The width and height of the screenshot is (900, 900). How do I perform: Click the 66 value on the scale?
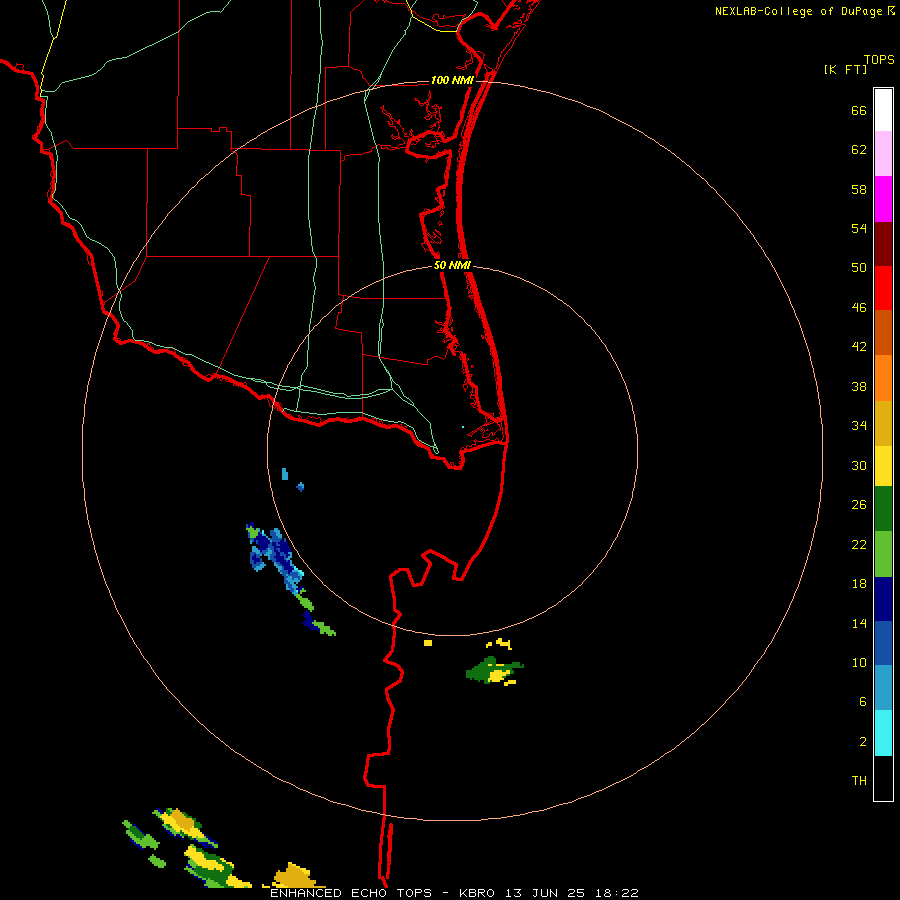pos(859,111)
